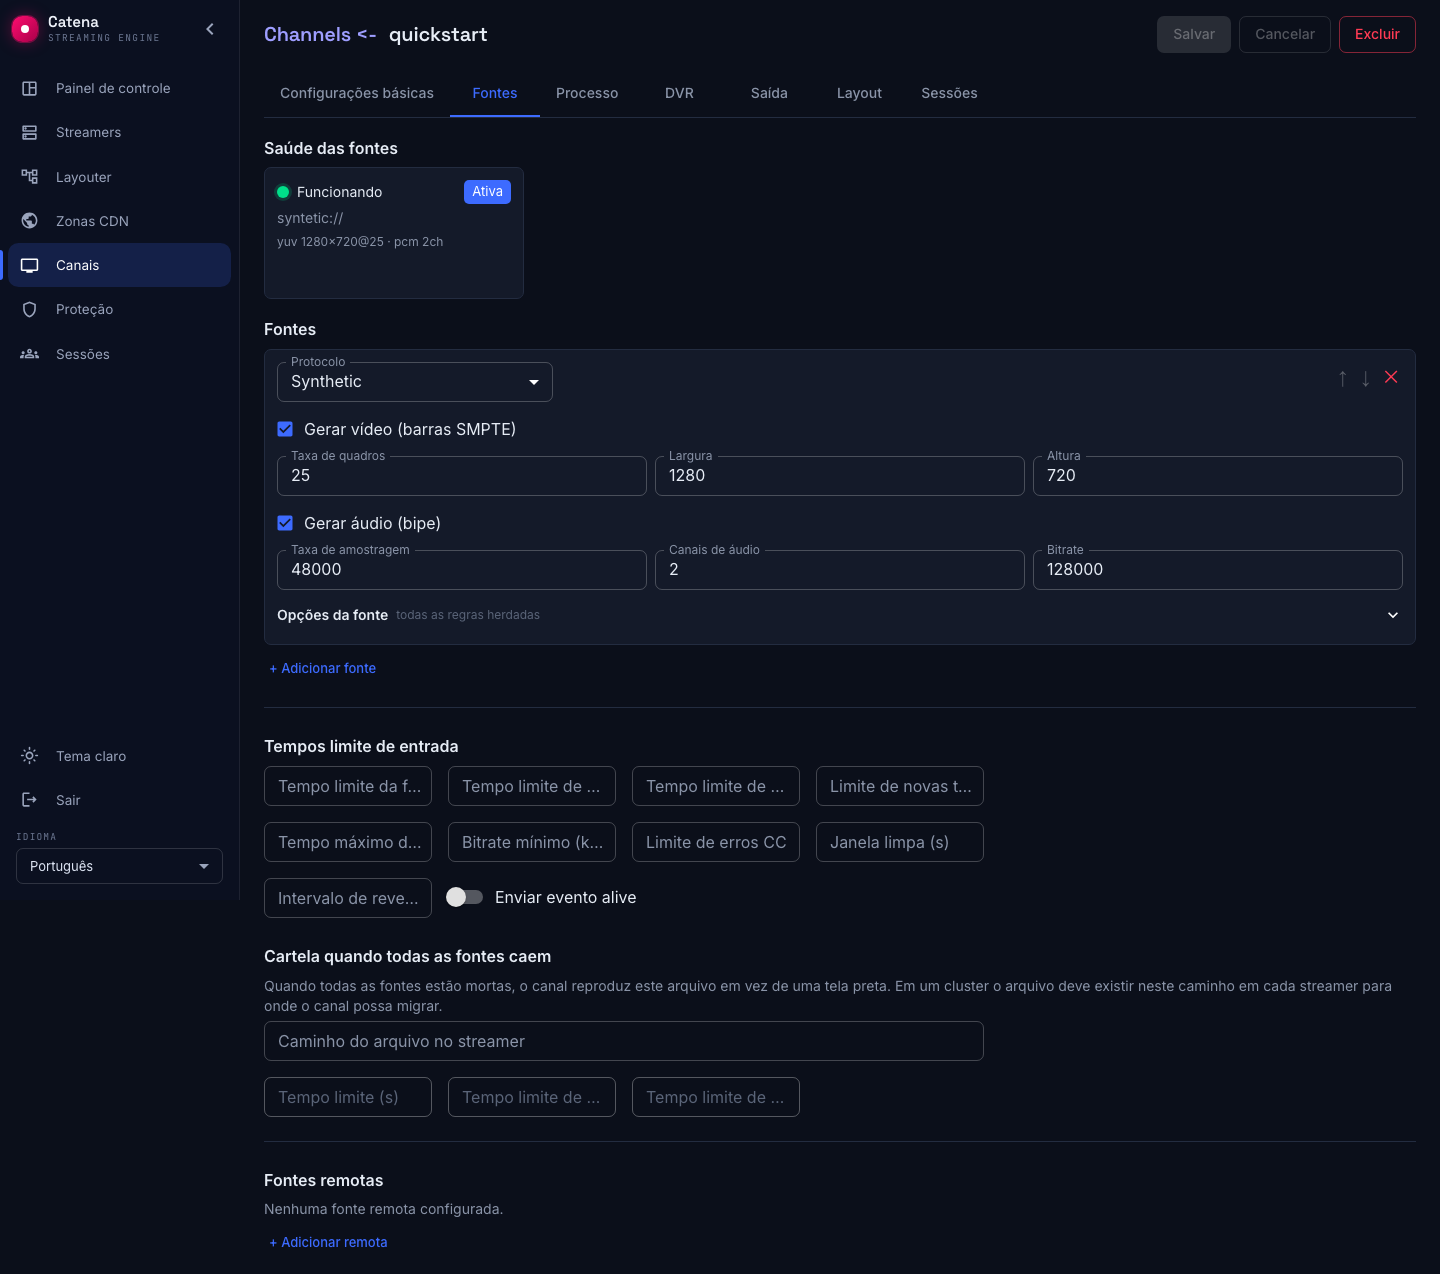The image size is (1440, 1274).
Task: Collapse the sidebar with the chevron
Action: click(x=210, y=29)
